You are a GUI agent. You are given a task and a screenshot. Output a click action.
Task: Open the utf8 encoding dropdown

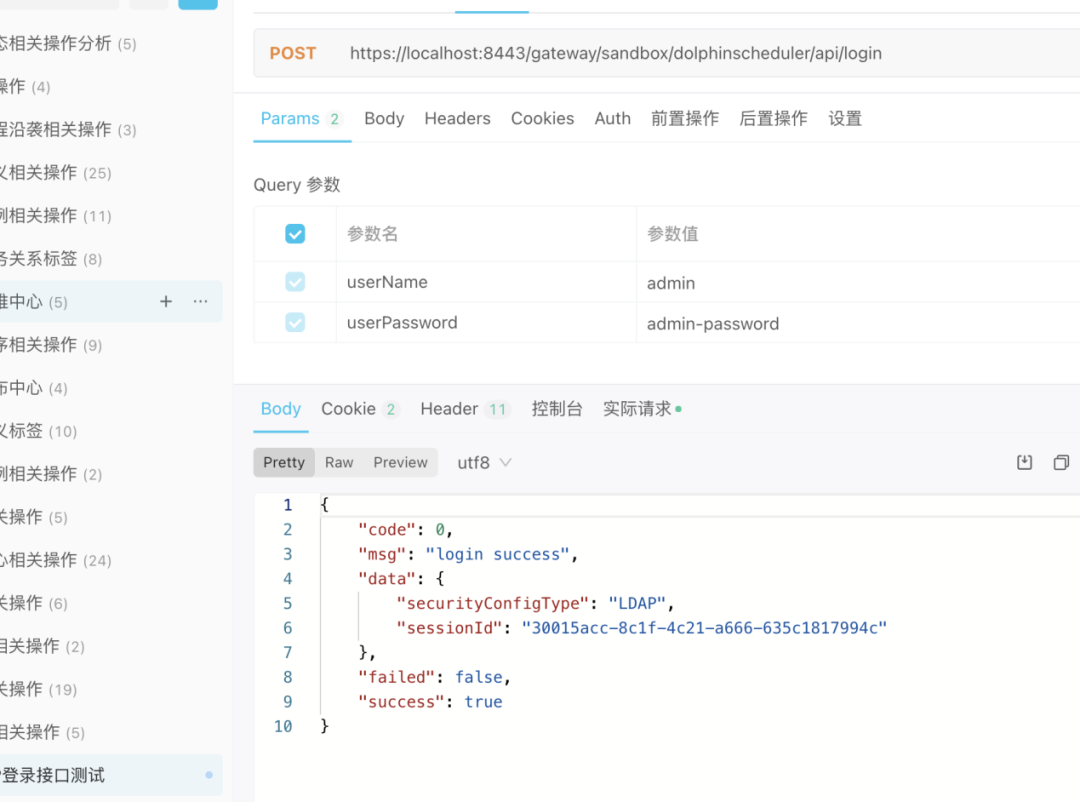(484, 462)
